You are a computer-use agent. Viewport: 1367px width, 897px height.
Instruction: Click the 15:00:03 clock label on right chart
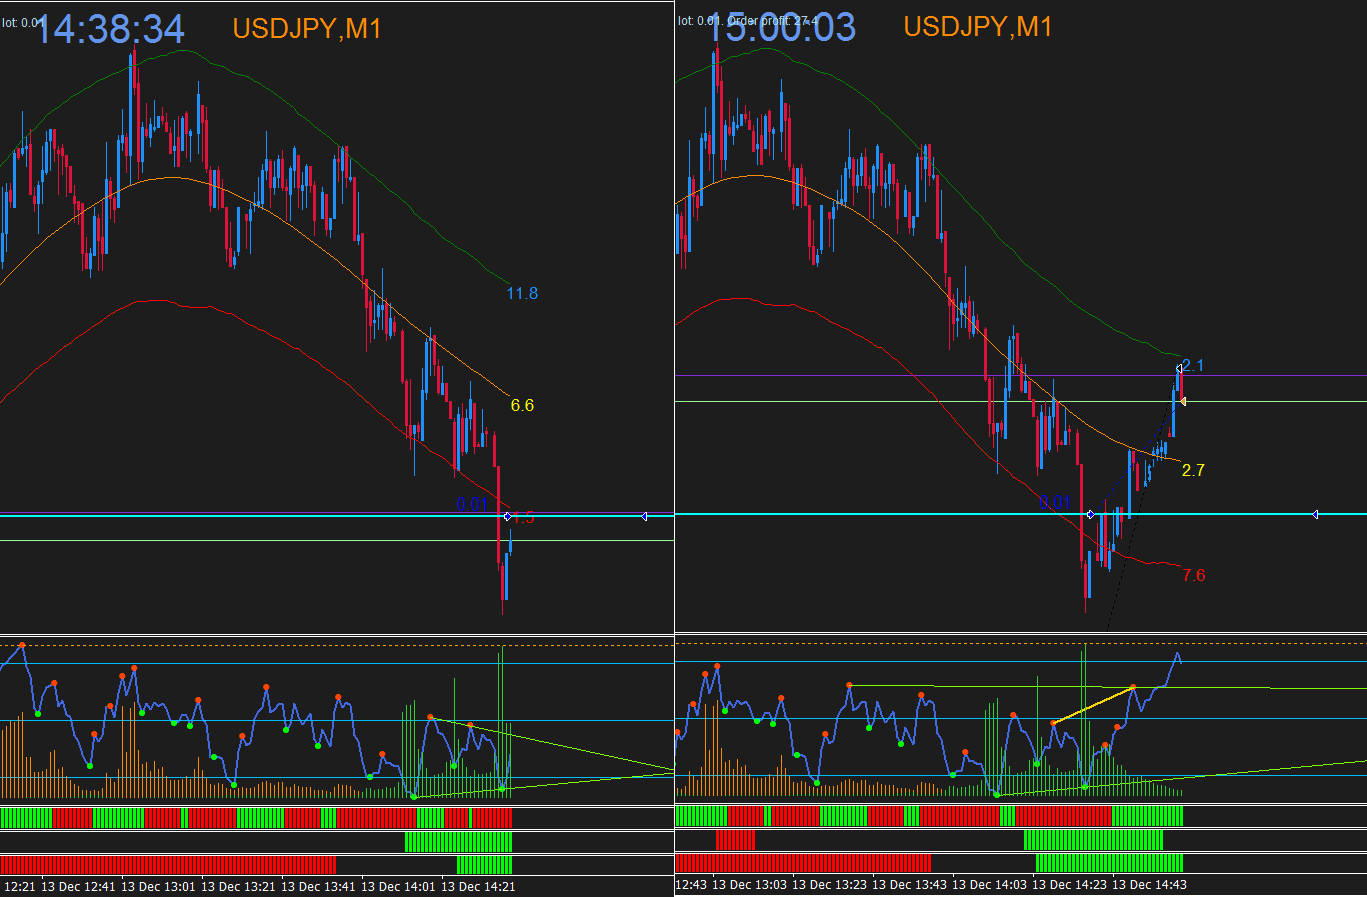[781, 27]
